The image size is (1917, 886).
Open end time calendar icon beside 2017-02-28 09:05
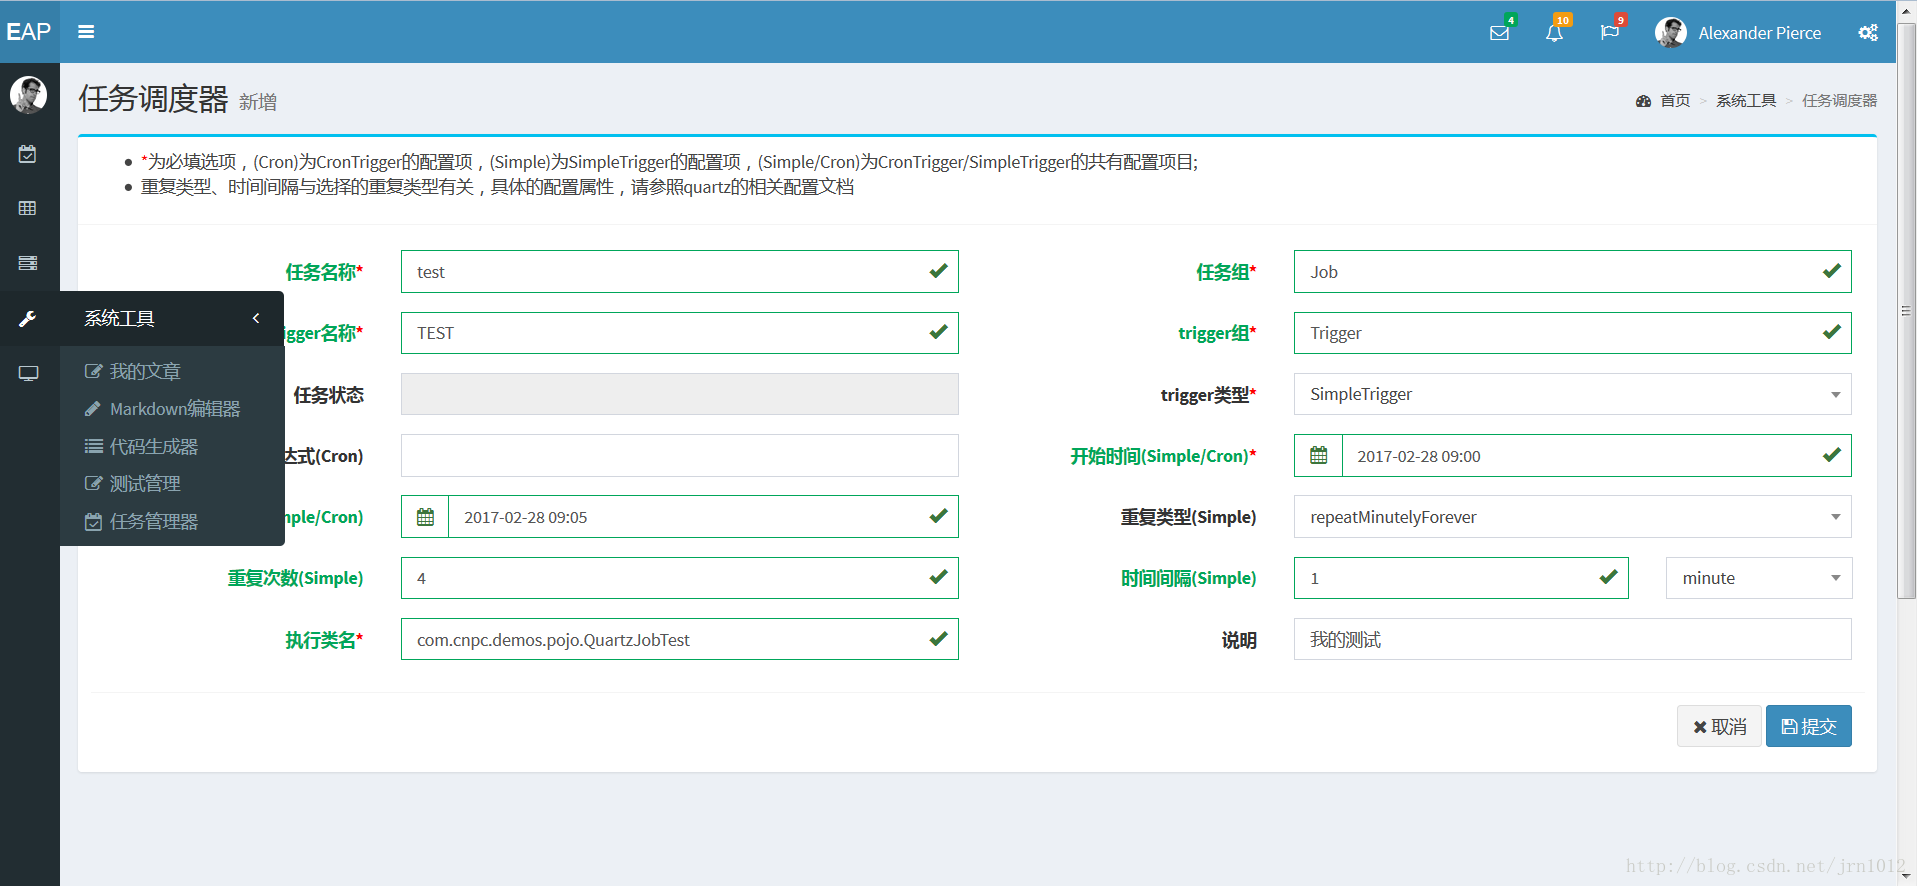tap(425, 517)
